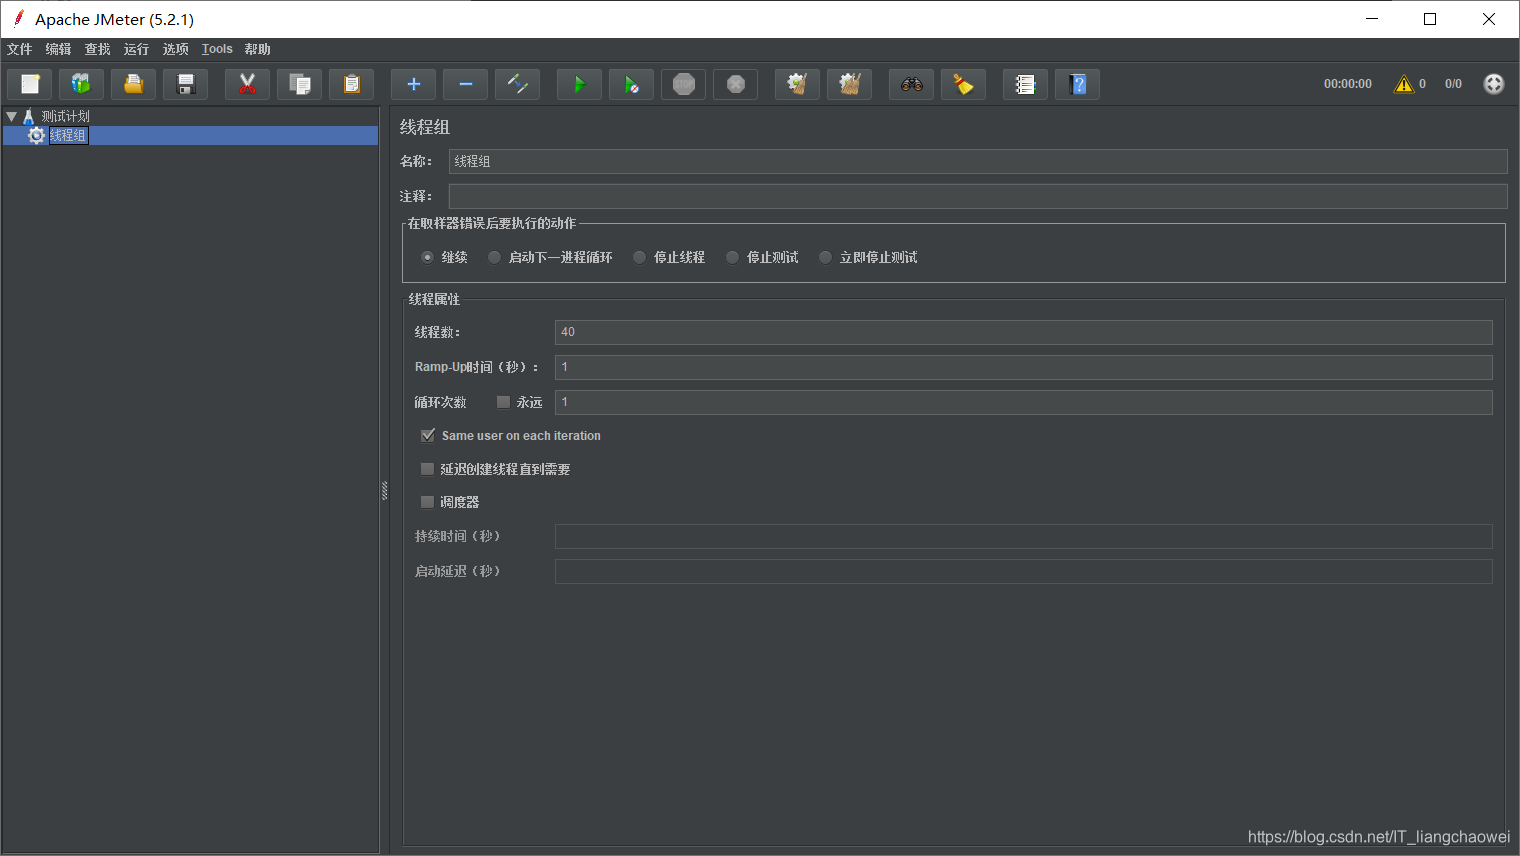The height and width of the screenshot is (856, 1520).
Task: Click the 线程数 field showing 40
Action: click(x=1024, y=332)
